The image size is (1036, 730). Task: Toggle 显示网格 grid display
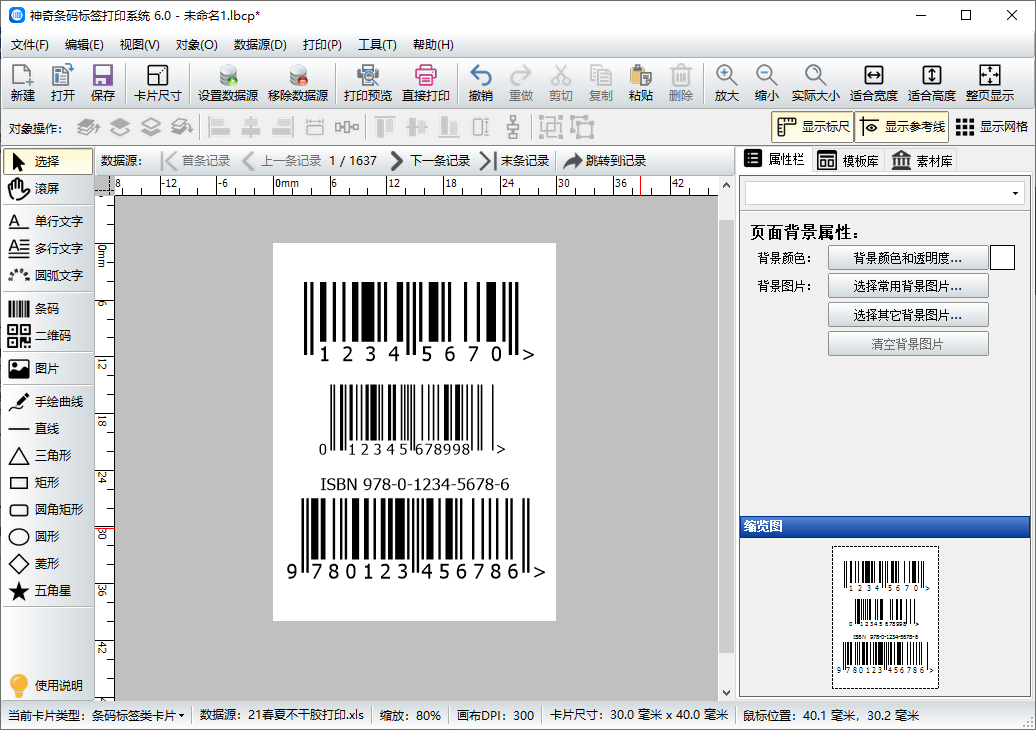[x=991, y=127]
